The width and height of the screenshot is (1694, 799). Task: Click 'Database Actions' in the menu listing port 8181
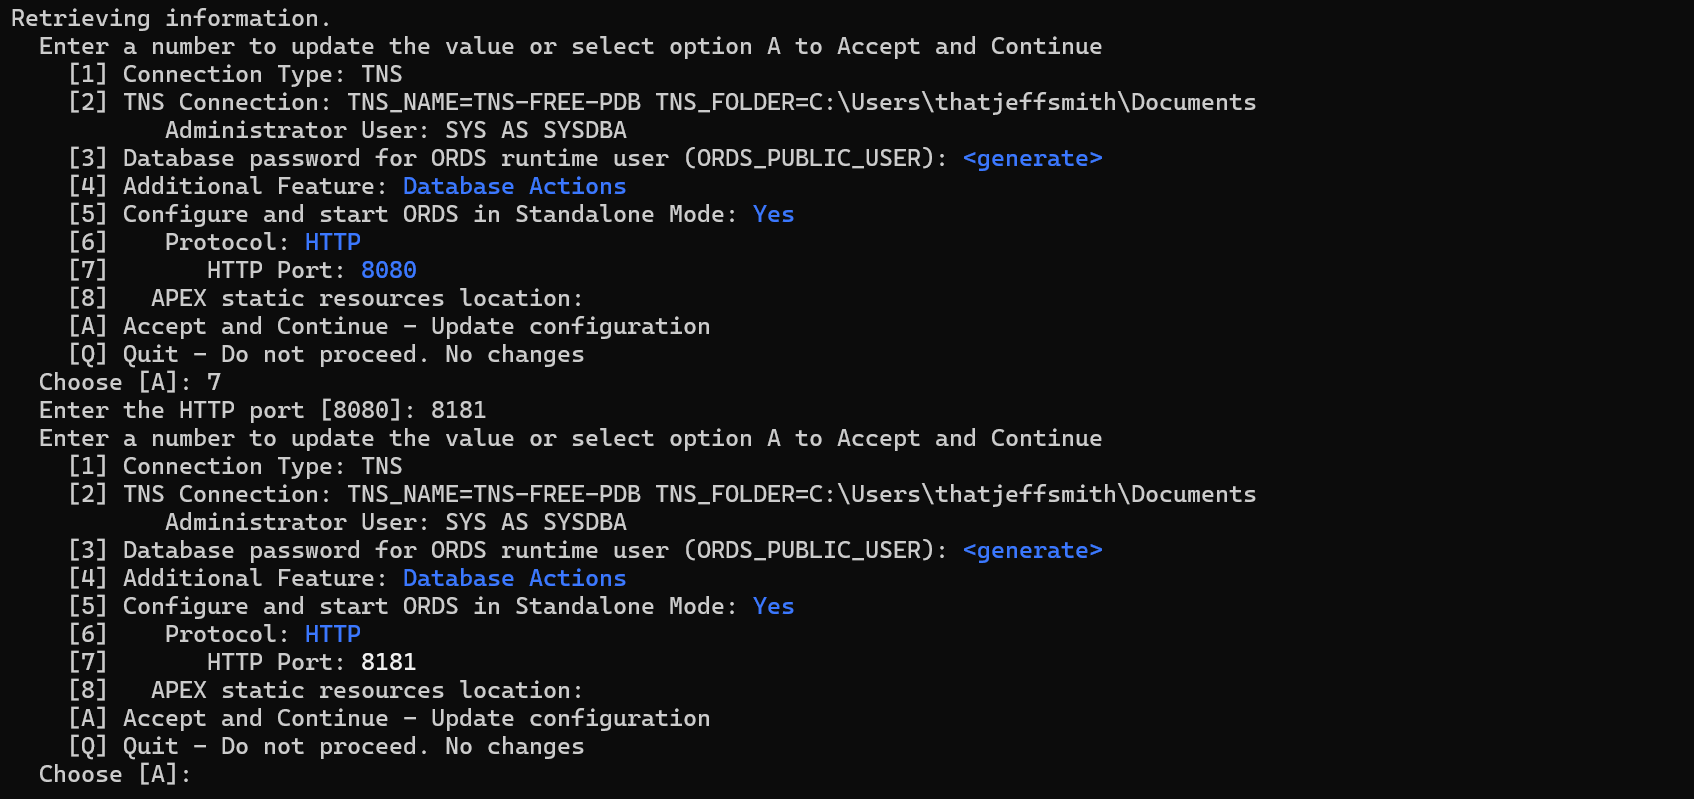[515, 578]
